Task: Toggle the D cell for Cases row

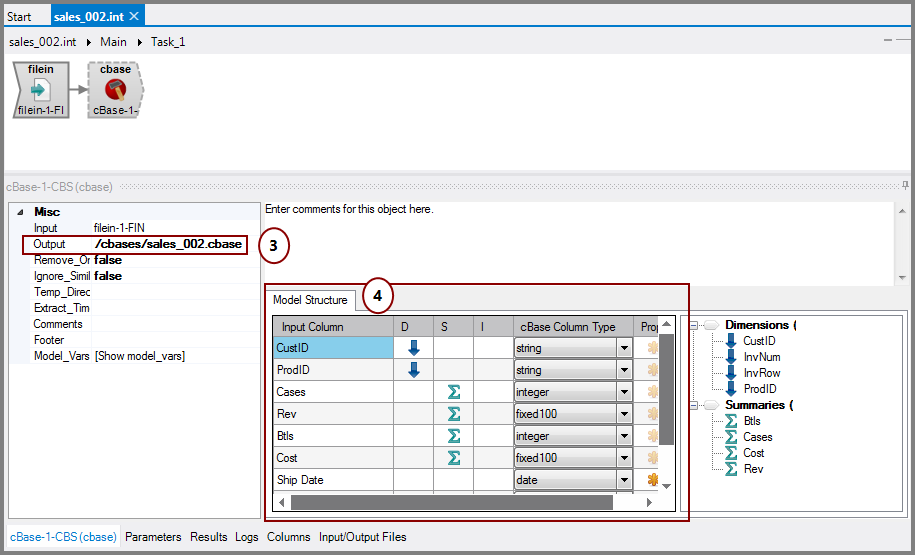Action: [x=414, y=392]
